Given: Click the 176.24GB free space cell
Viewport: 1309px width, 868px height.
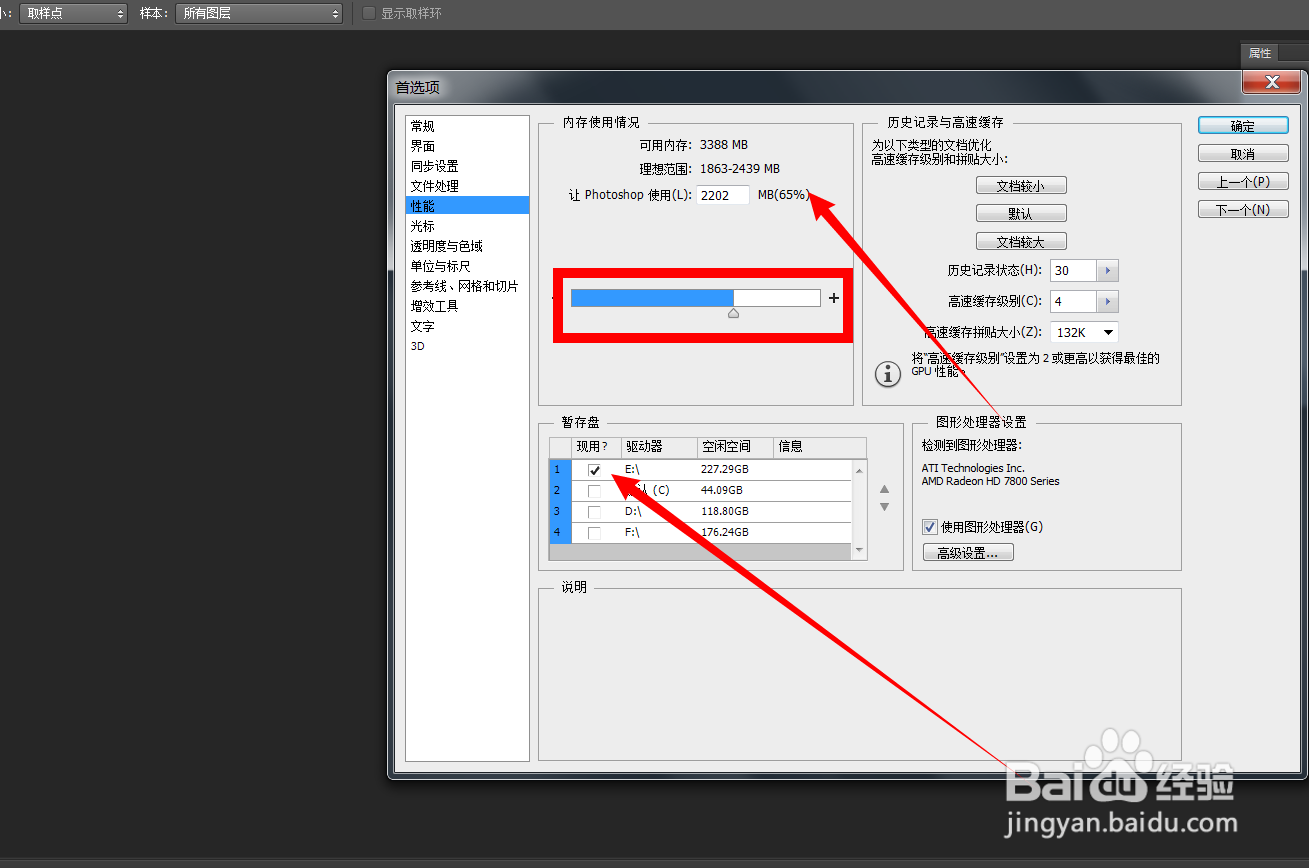Looking at the screenshot, I should 725,532.
